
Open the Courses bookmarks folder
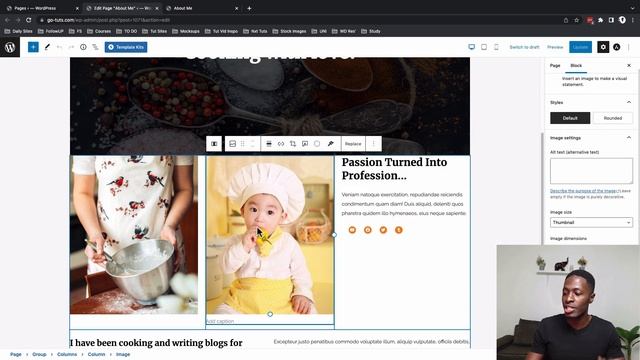point(99,31)
